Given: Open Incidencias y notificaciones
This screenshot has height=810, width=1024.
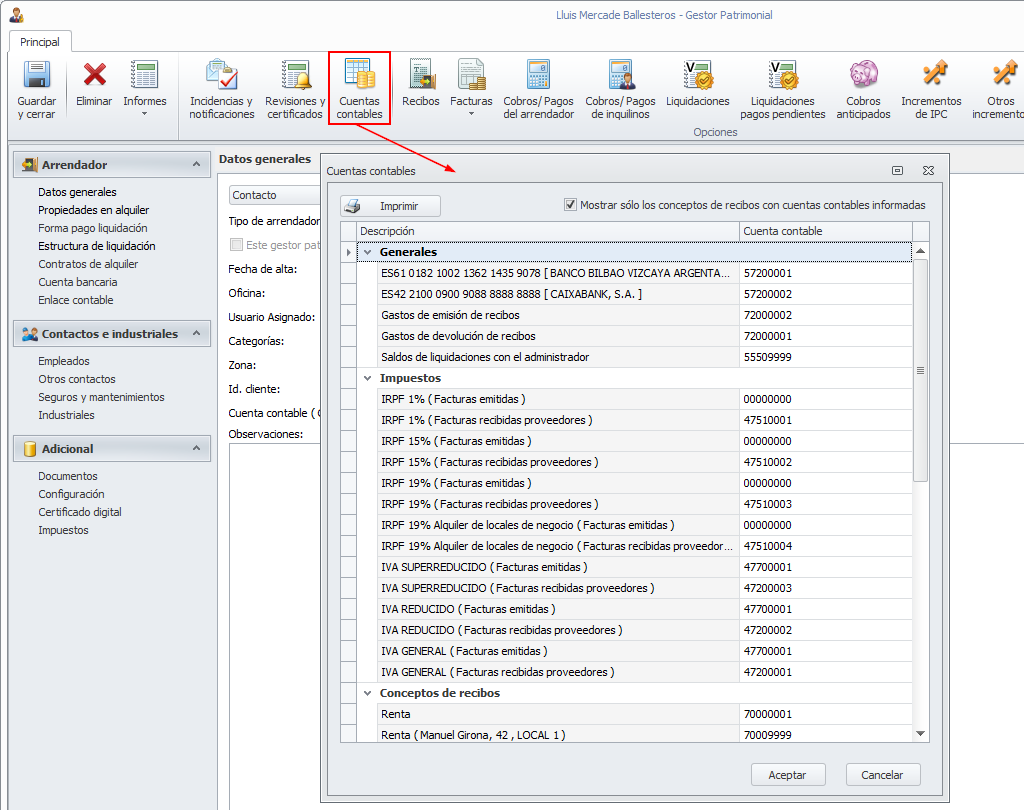Looking at the screenshot, I should [221, 76].
